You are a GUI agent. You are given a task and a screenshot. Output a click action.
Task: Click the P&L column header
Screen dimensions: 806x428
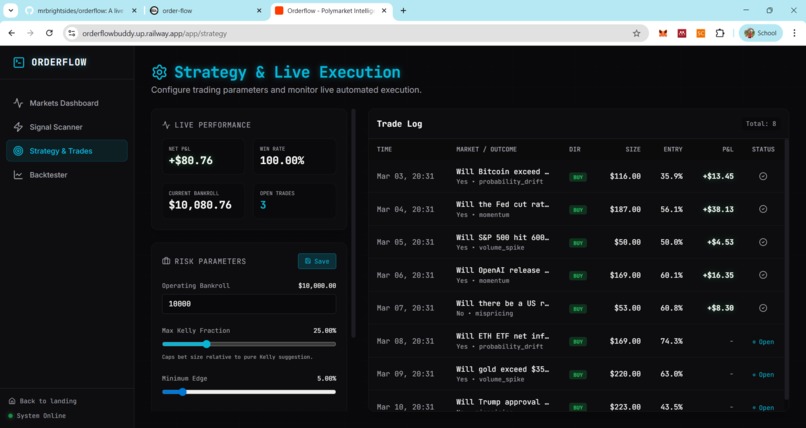[x=727, y=150]
